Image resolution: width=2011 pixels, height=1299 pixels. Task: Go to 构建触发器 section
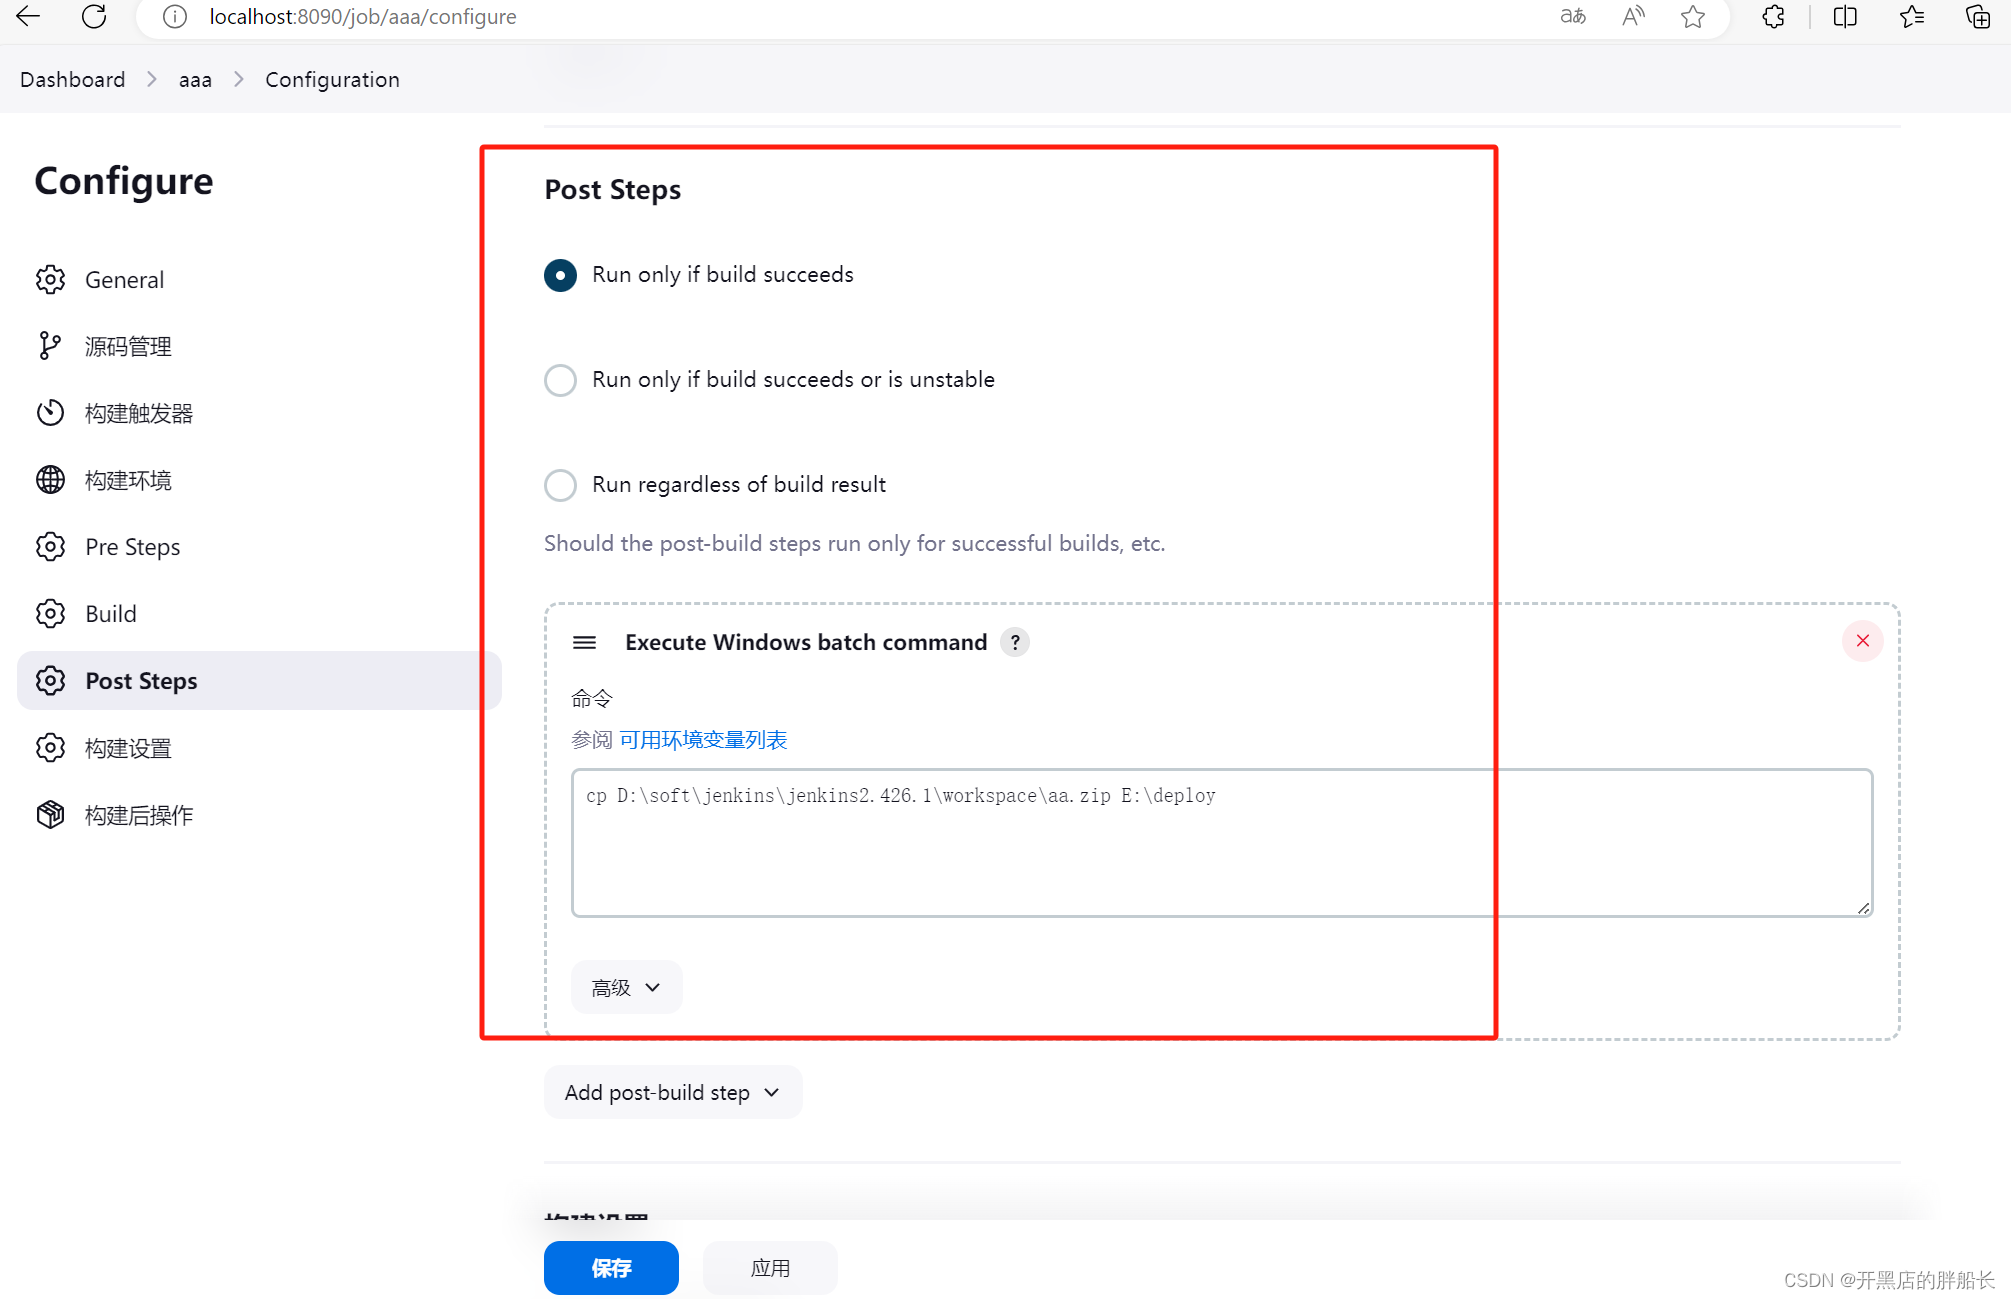[259, 413]
